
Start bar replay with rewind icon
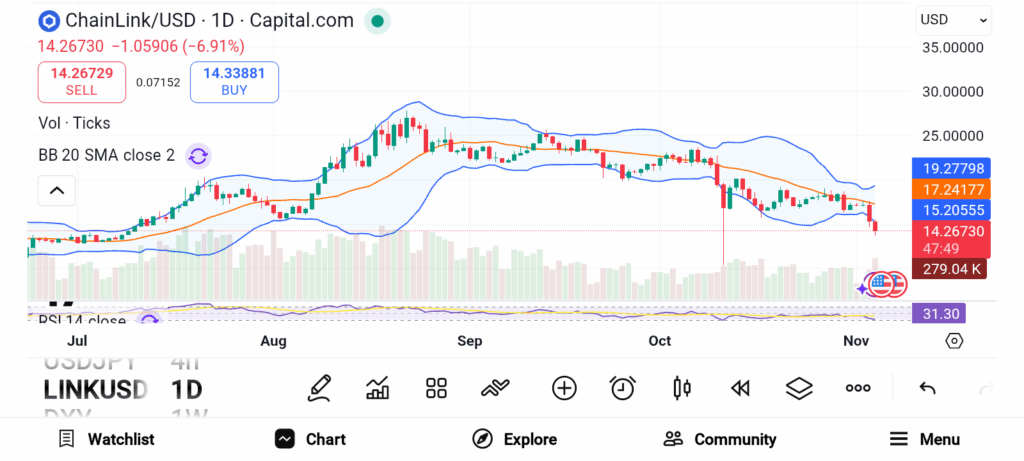(x=740, y=388)
